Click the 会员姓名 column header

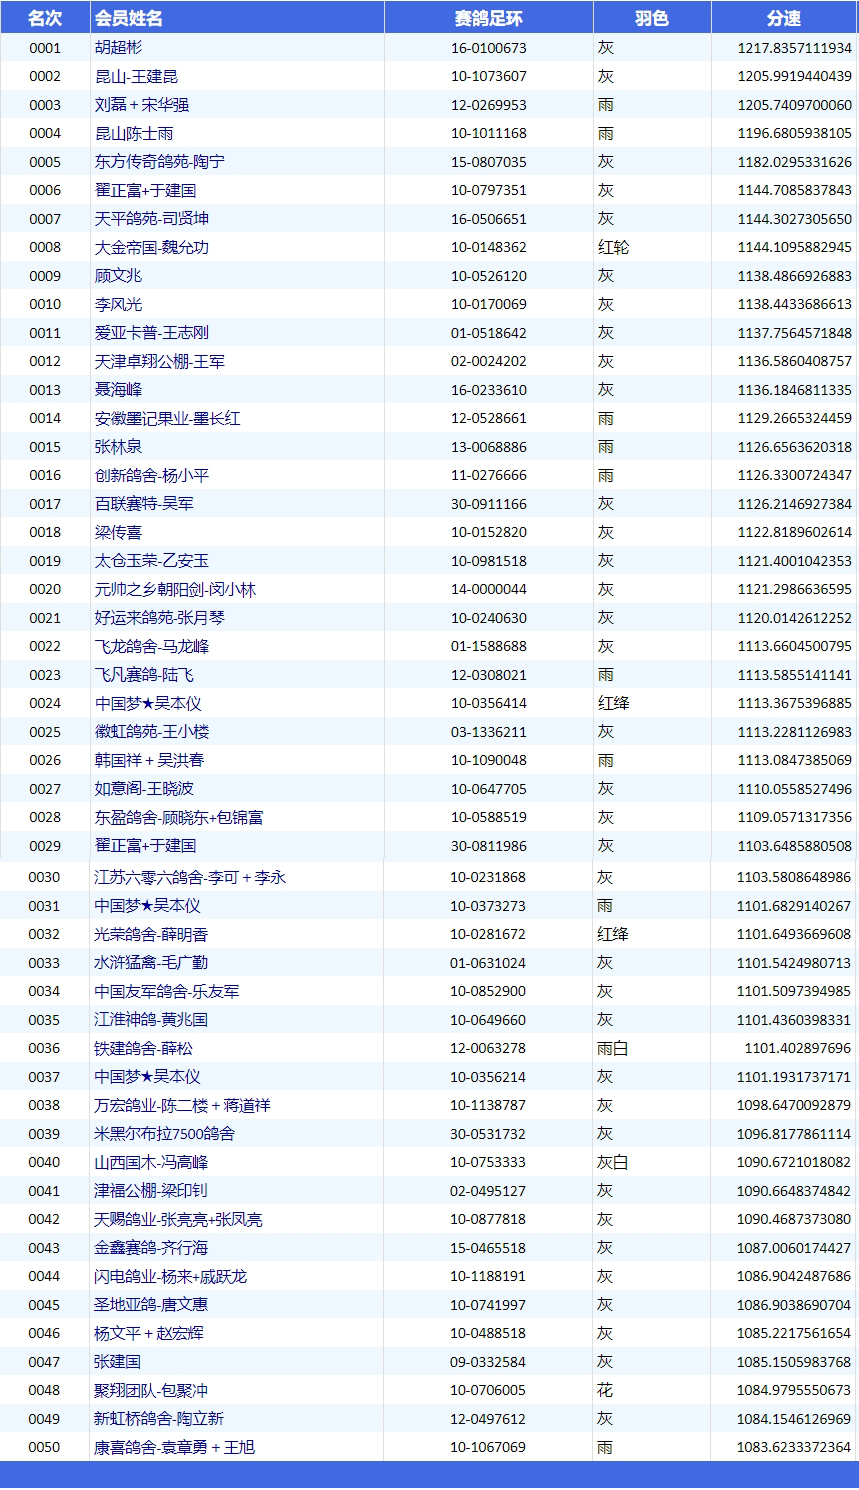[128, 18]
